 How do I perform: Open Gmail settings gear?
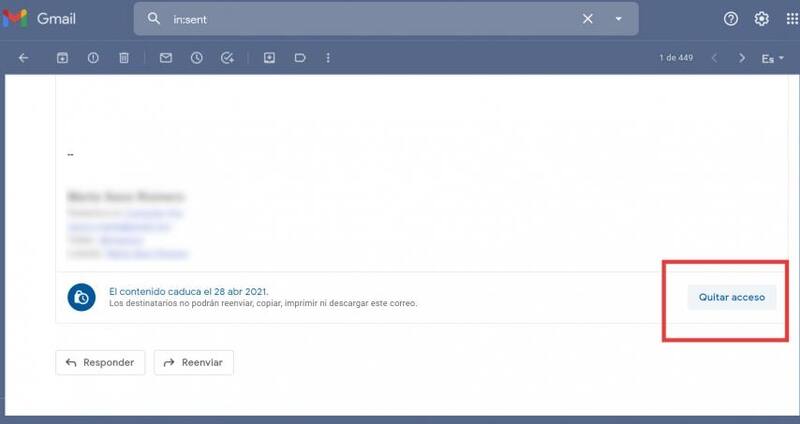click(x=762, y=19)
